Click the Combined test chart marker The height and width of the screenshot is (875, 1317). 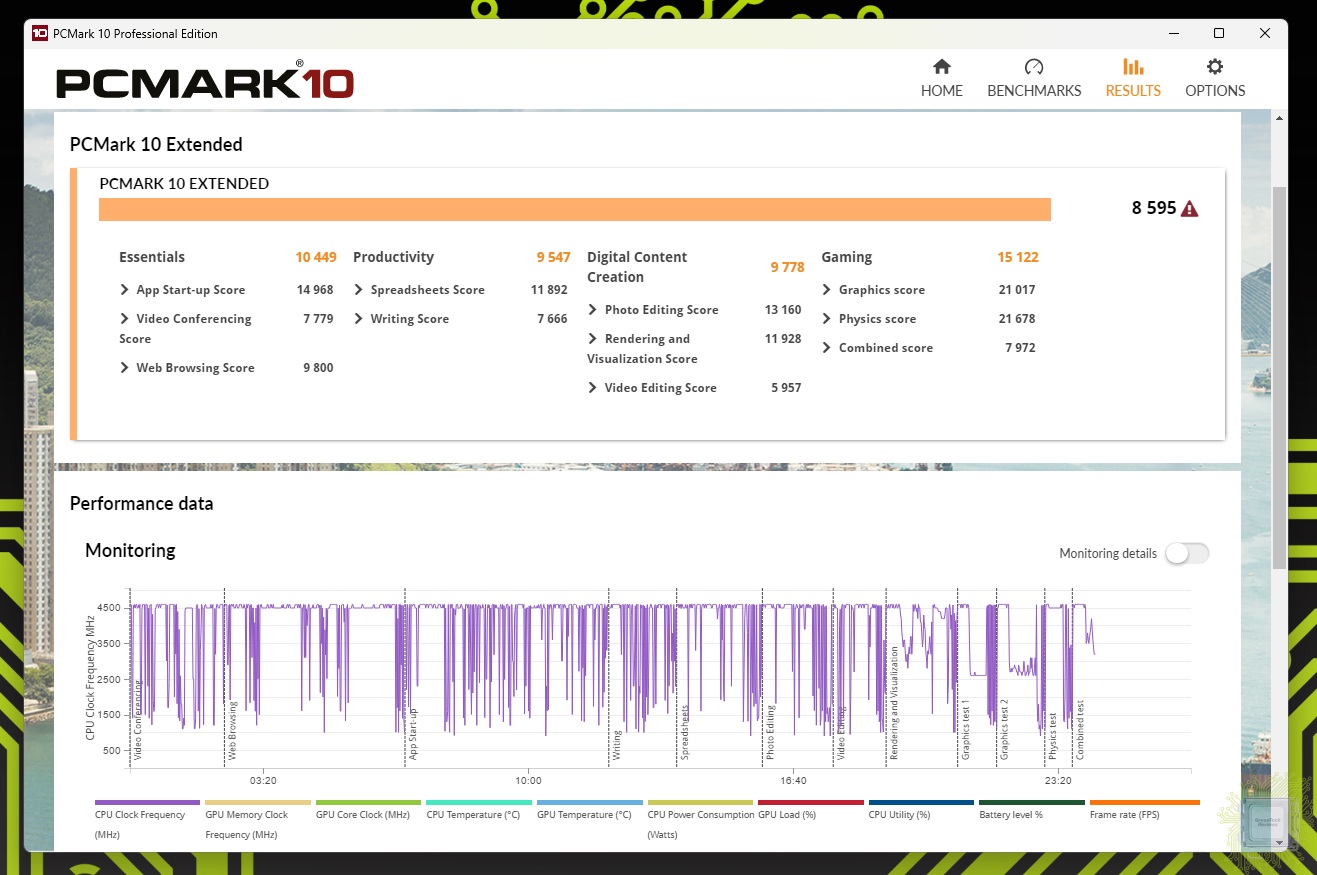1080,730
